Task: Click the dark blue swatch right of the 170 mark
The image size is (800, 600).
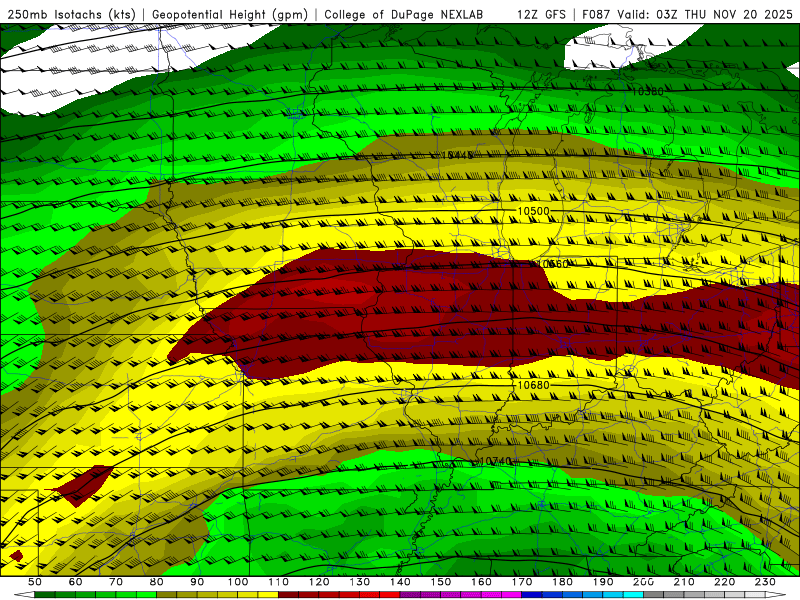Action: click(x=532, y=595)
